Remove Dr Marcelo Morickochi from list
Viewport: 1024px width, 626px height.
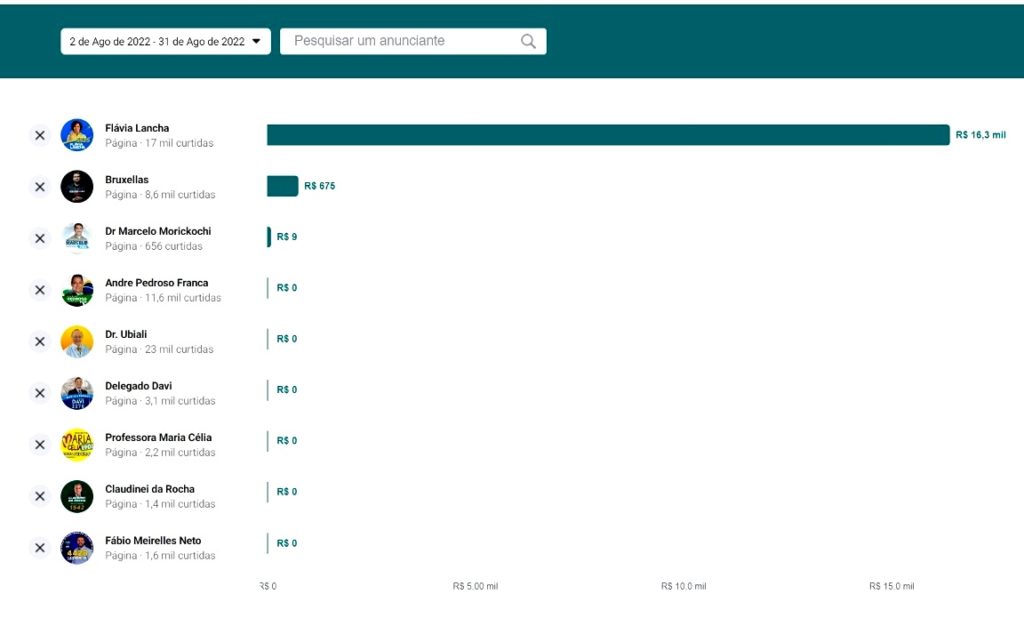click(40, 238)
